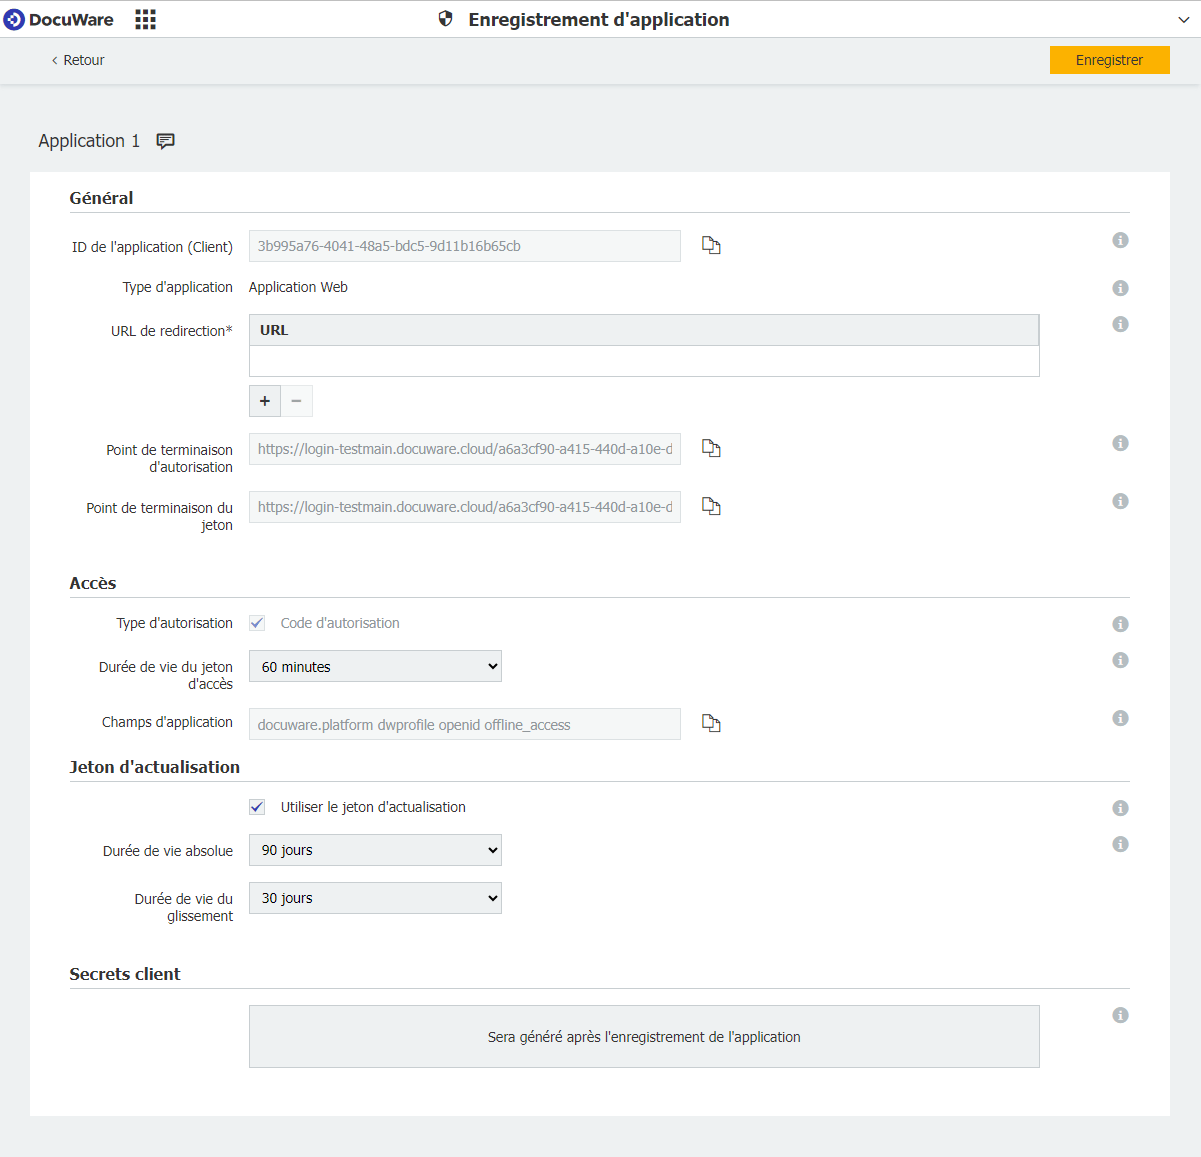Open the DocuWare apps grid menu
1201x1157 pixels.
[x=145, y=20]
